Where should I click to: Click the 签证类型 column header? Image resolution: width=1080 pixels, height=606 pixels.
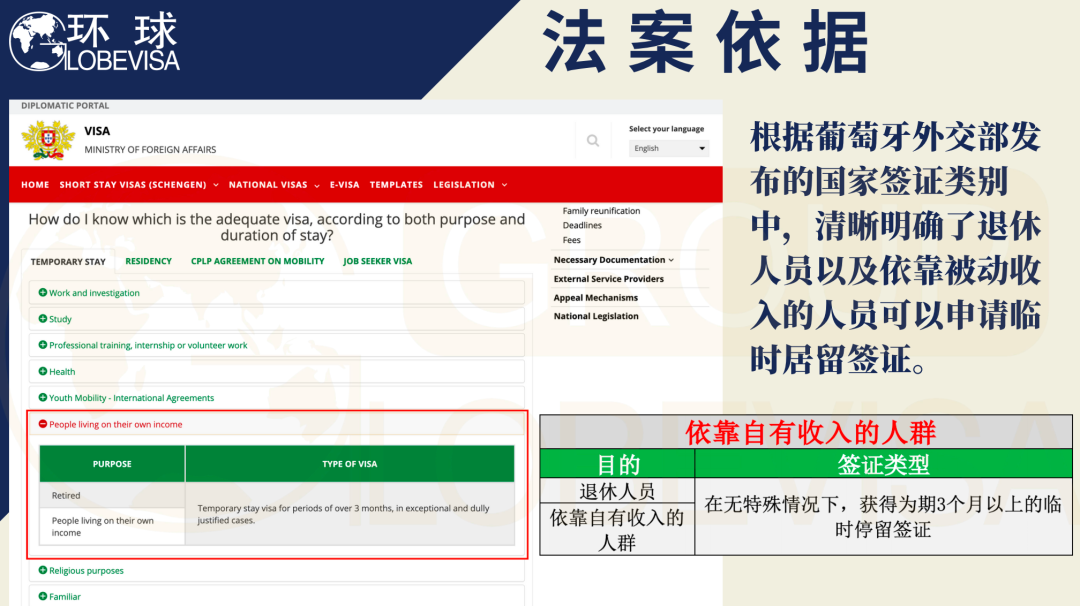pyautogui.click(x=883, y=465)
